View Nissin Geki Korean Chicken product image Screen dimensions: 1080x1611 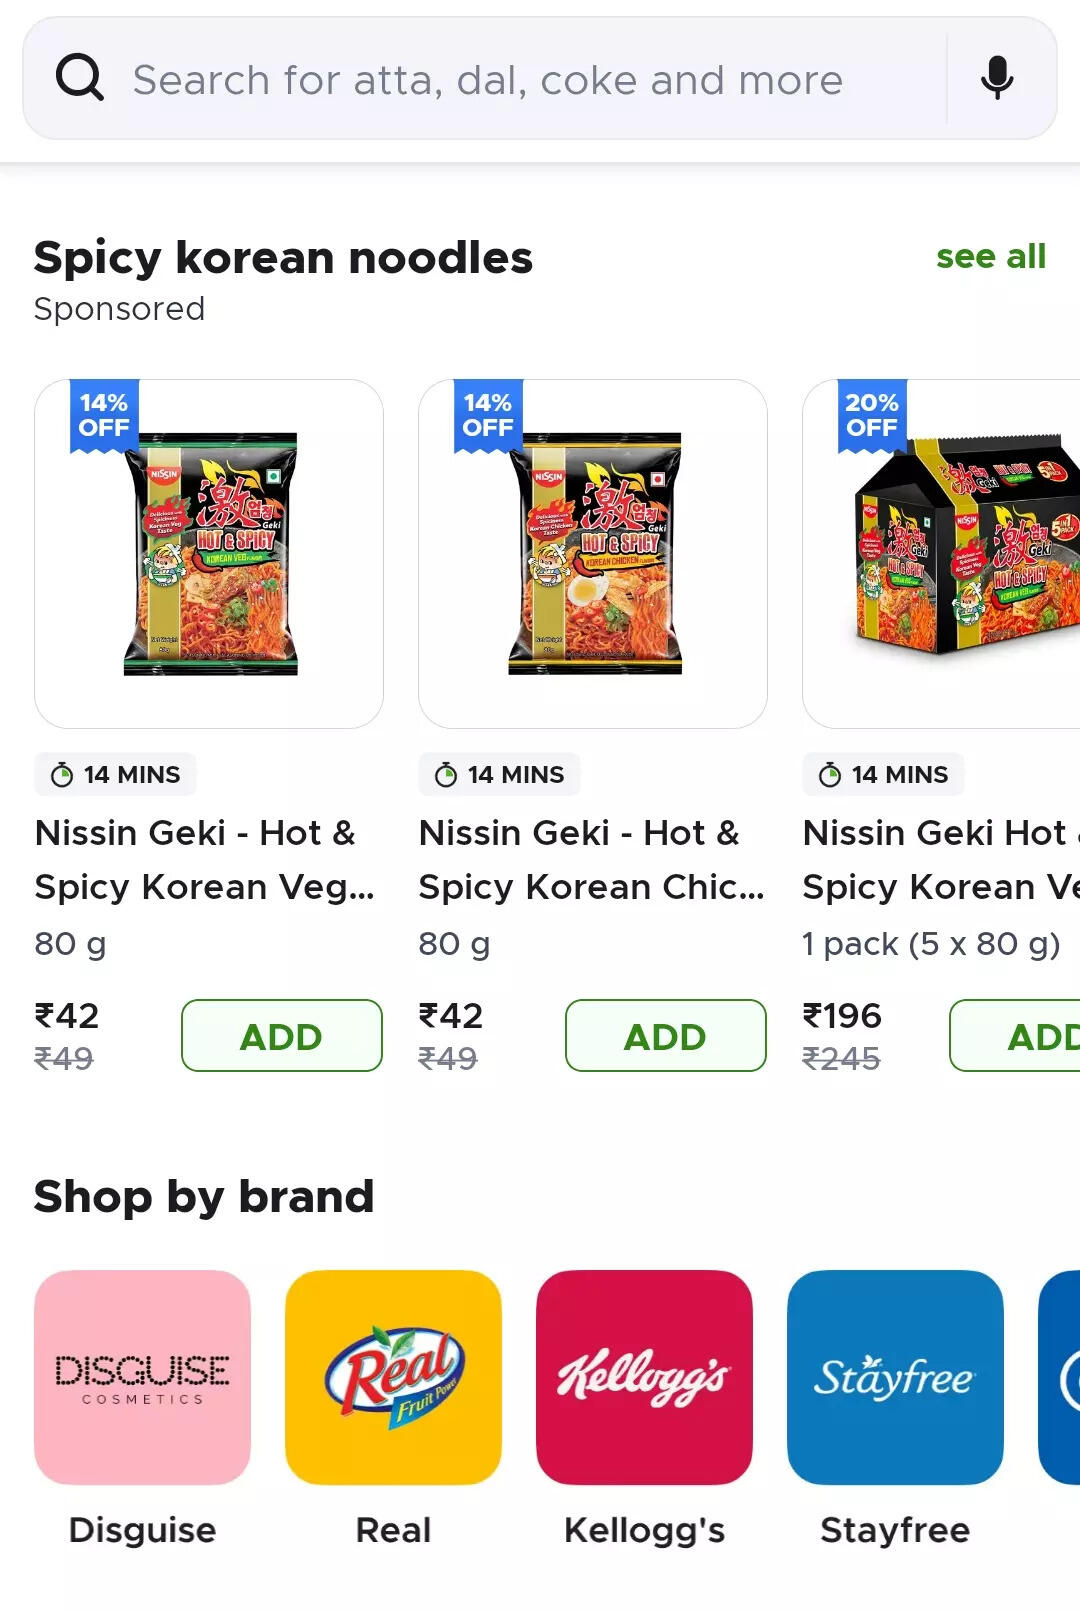(x=593, y=554)
